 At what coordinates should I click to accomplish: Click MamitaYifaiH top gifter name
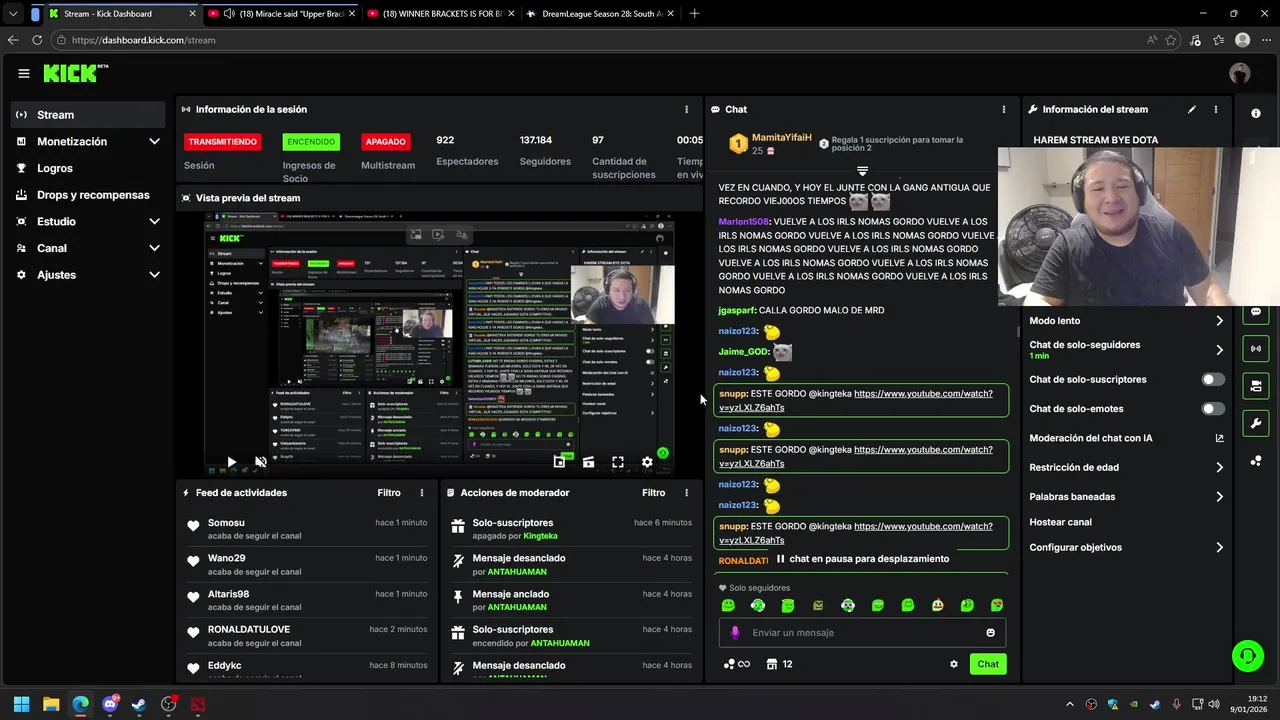tap(781, 137)
